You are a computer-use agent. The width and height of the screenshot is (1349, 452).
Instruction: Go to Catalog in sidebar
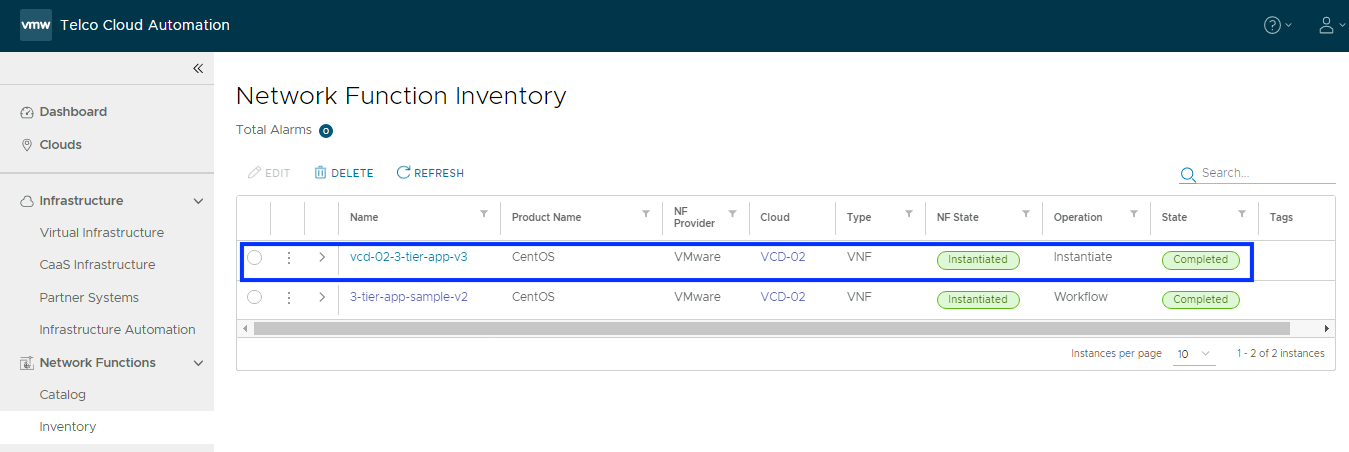[63, 395]
